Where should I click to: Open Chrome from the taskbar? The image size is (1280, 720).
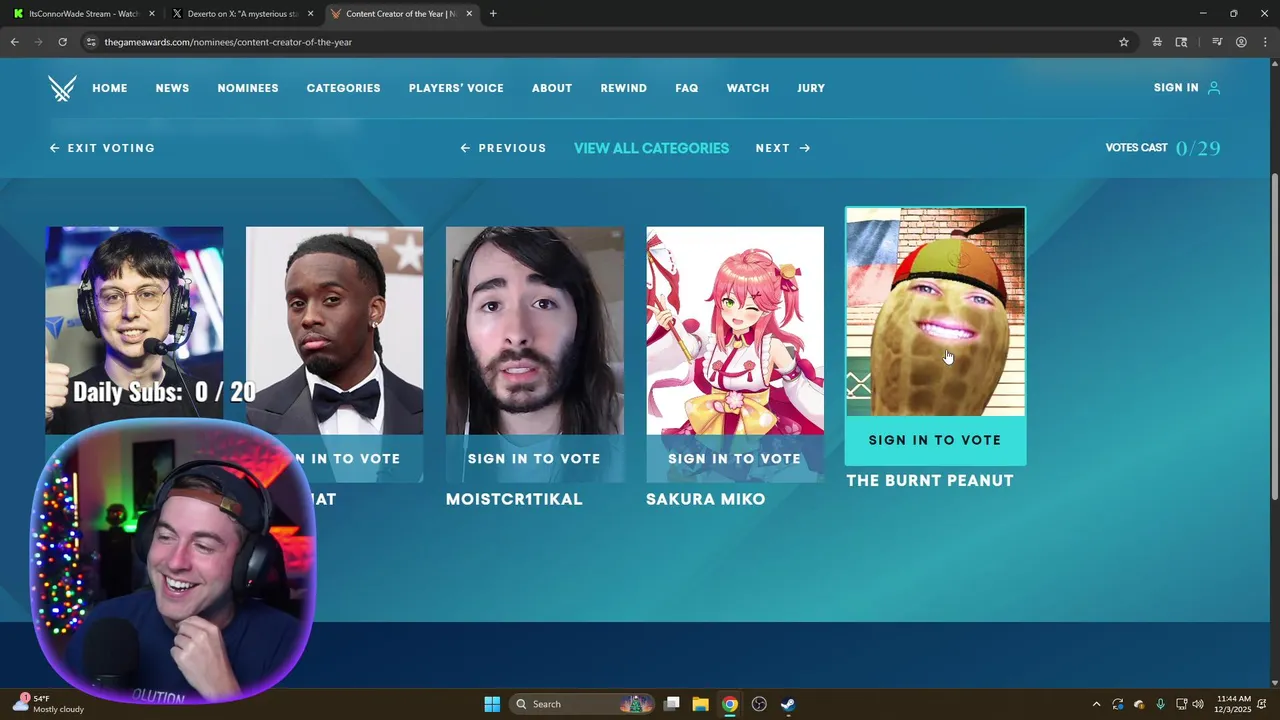730,704
